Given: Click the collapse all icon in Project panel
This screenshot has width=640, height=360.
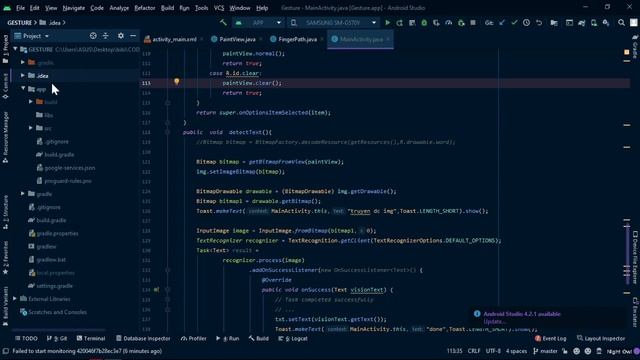Looking at the screenshot, I should (x=106, y=36).
